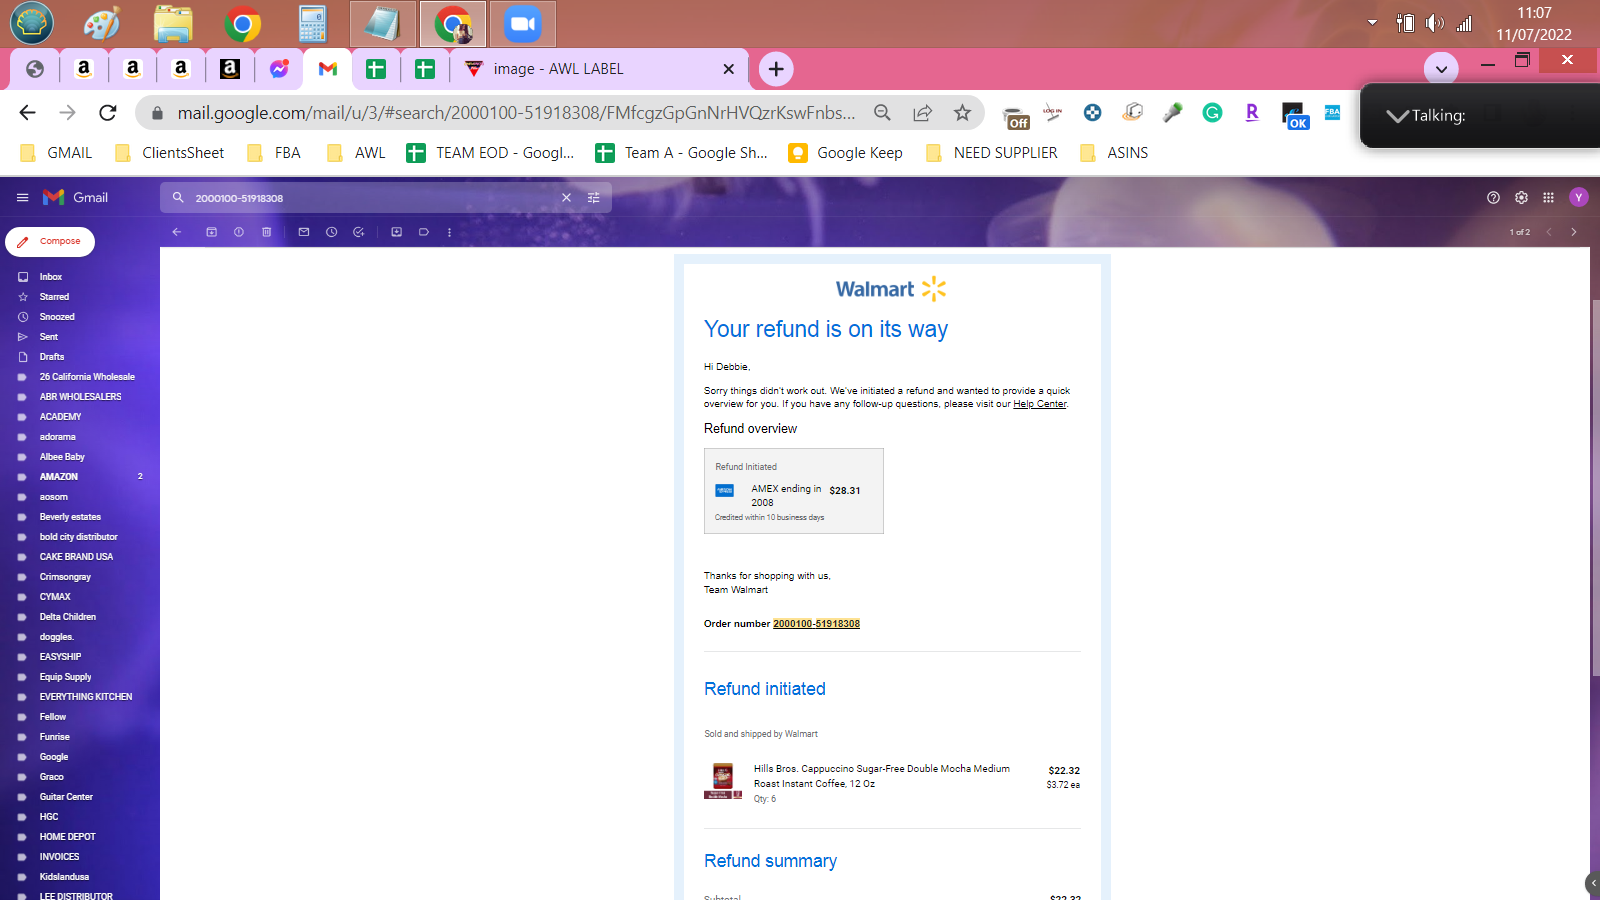Click inside Gmail search field

pos(375,198)
